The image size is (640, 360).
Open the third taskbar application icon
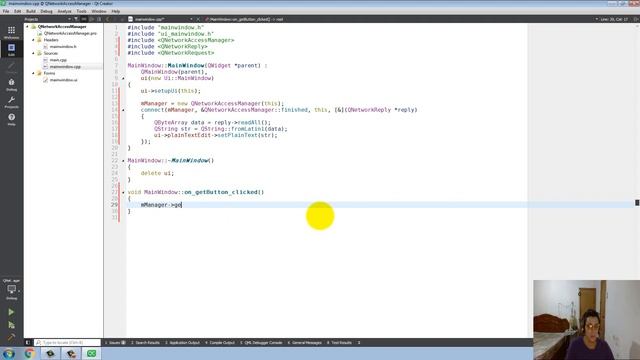(50, 353)
